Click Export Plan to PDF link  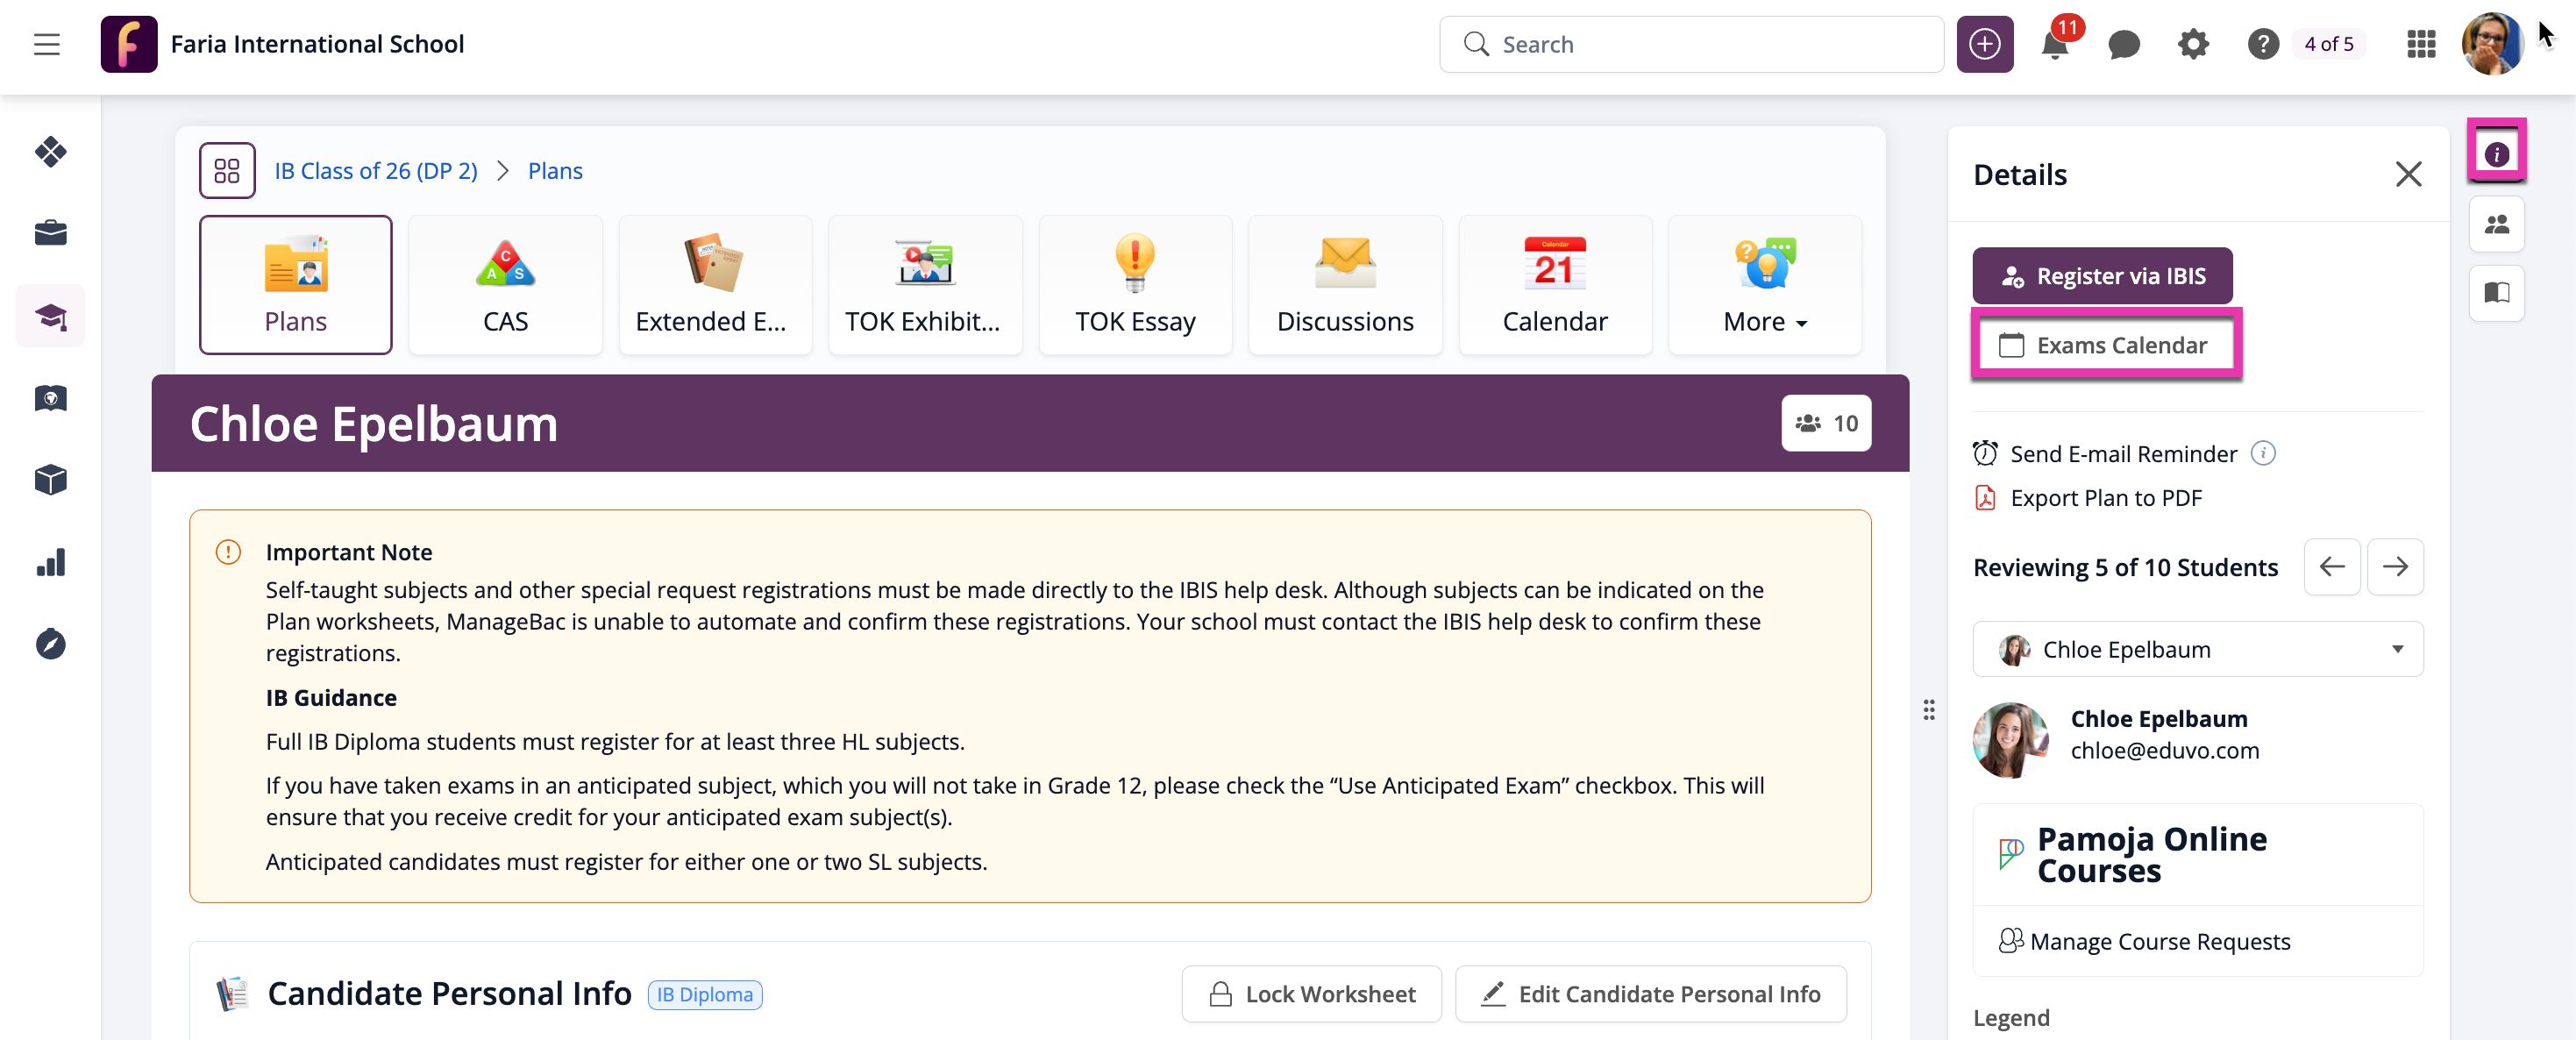click(x=2105, y=498)
